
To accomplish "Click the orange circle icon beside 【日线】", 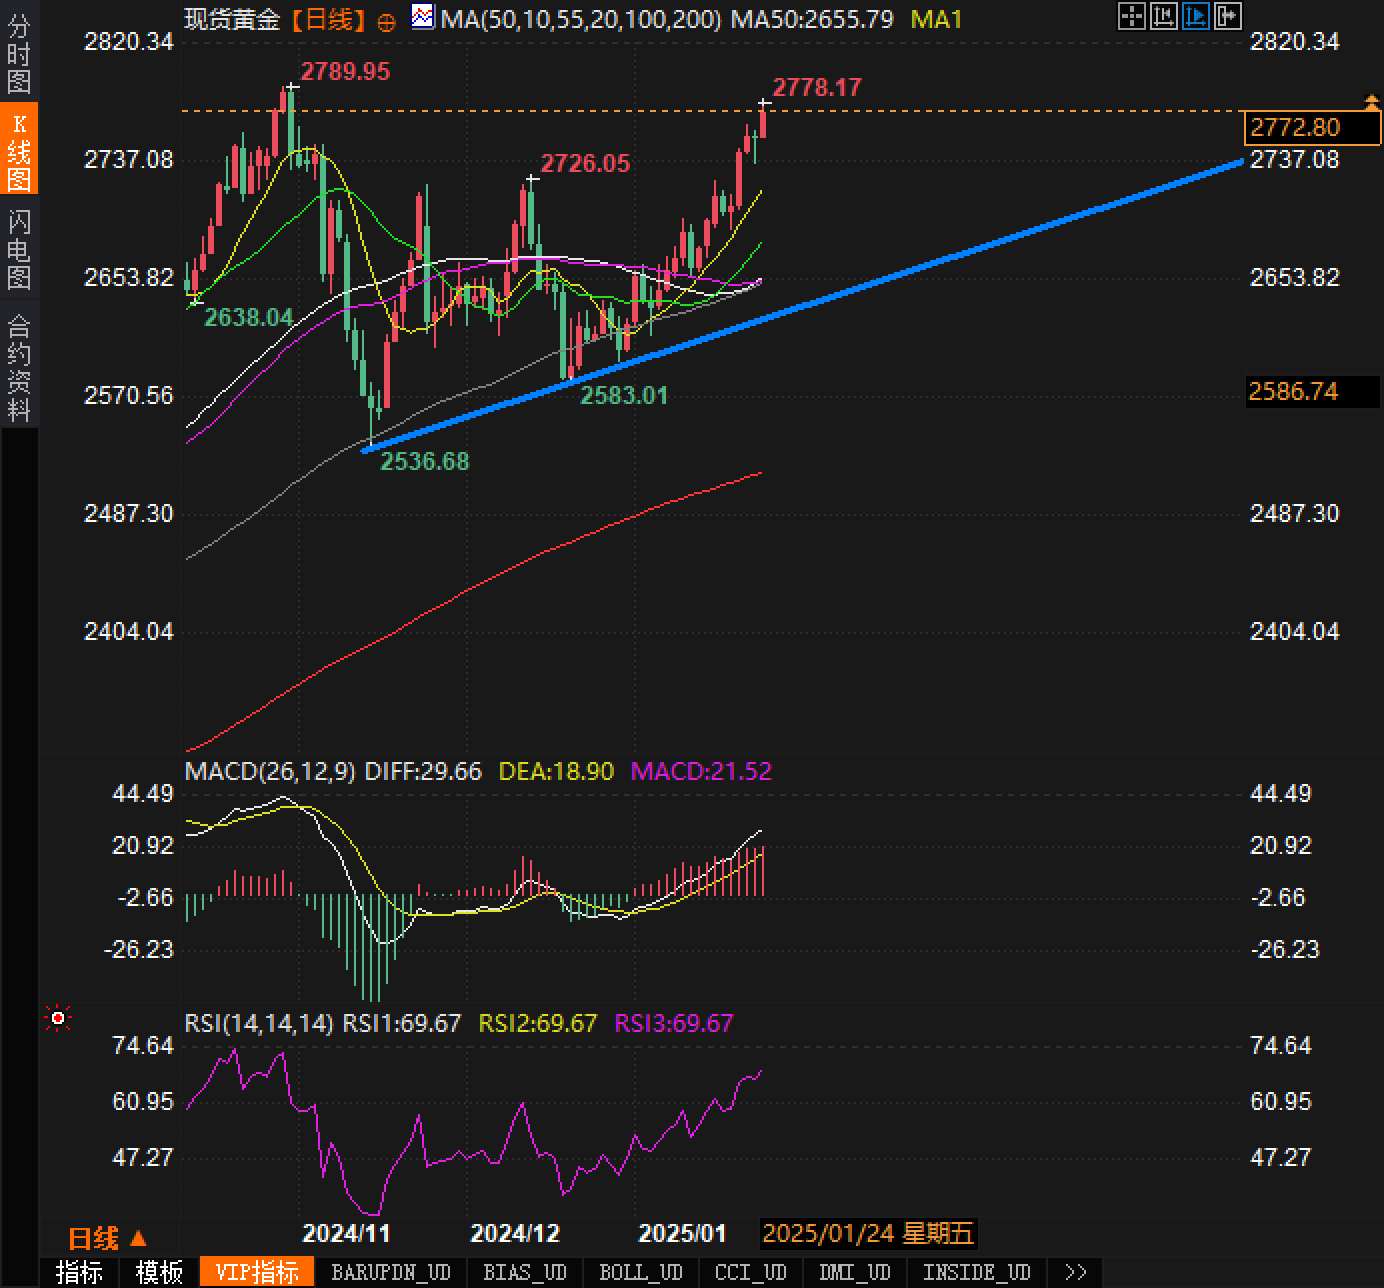I will tap(386, 22).
